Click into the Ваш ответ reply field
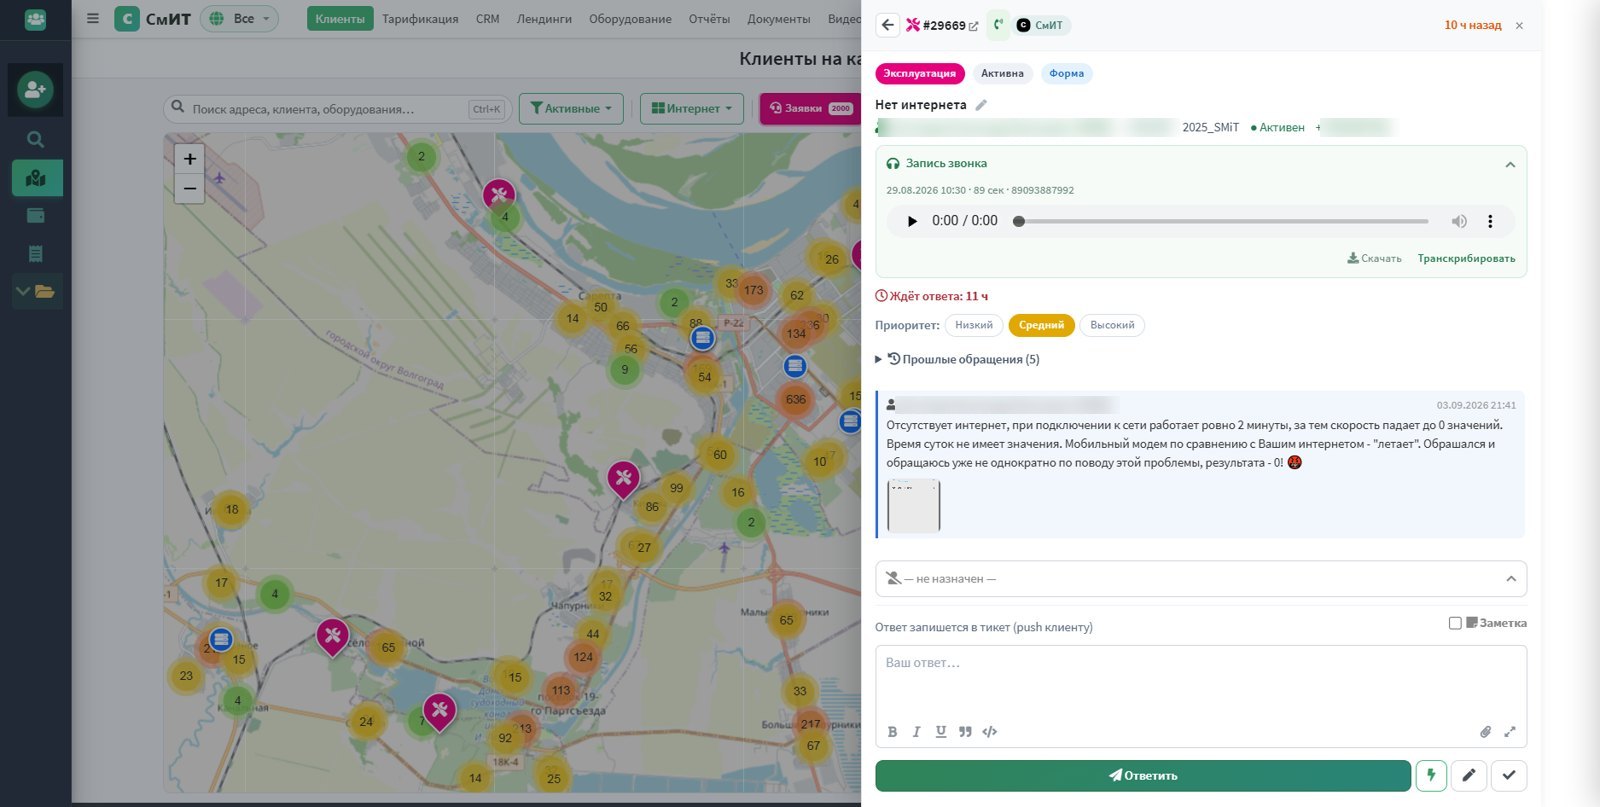1600x807 pixels. 1201,680
